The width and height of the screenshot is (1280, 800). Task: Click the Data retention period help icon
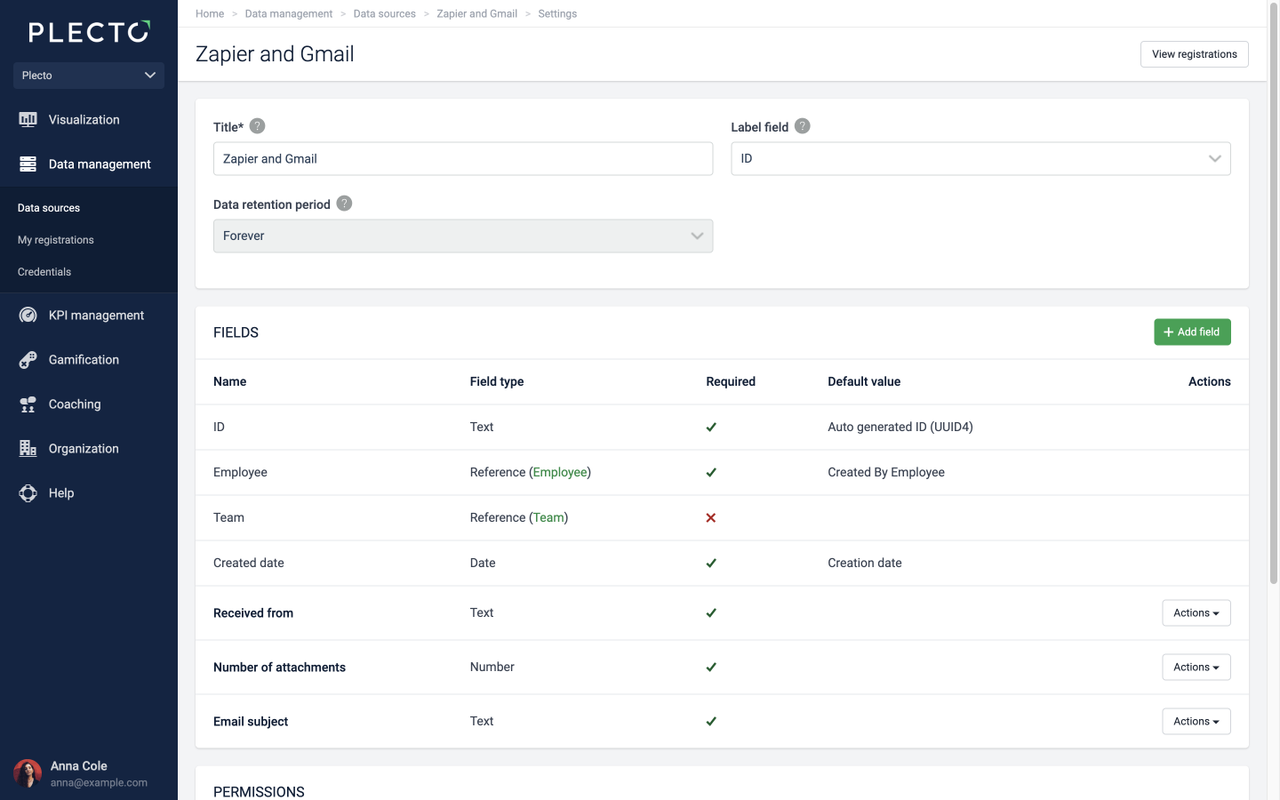pyautogui.click(x=344, y=203)
